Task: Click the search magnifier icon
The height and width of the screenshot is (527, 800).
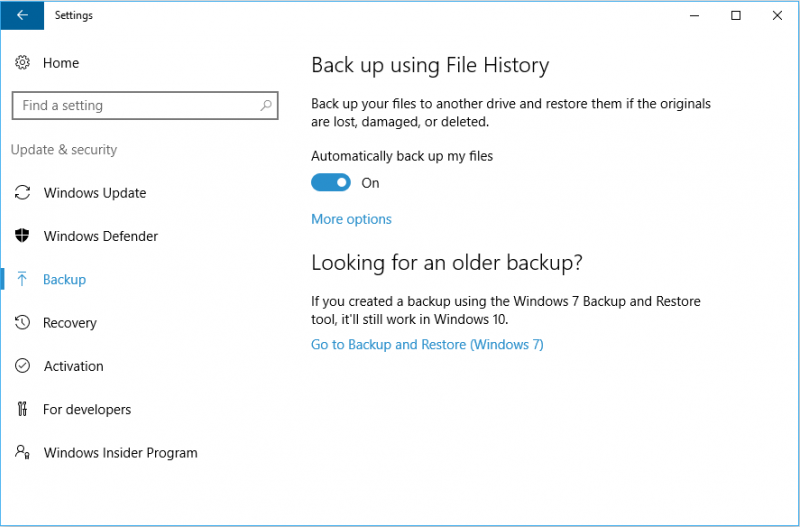Action: tap(266, 106)
